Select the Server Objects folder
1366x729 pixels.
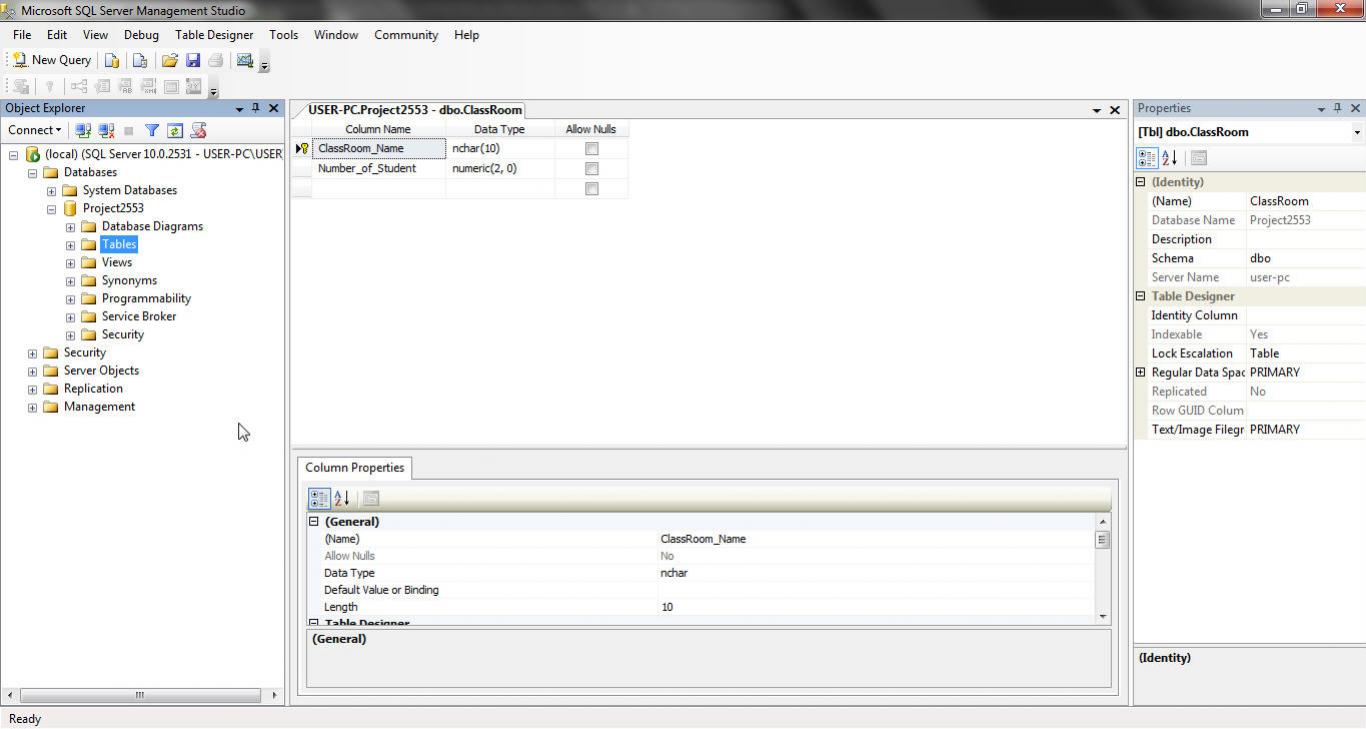101,370
